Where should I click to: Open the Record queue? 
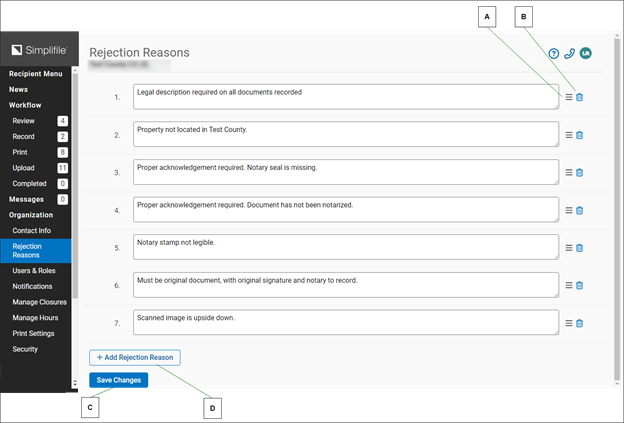pos(23,136)
